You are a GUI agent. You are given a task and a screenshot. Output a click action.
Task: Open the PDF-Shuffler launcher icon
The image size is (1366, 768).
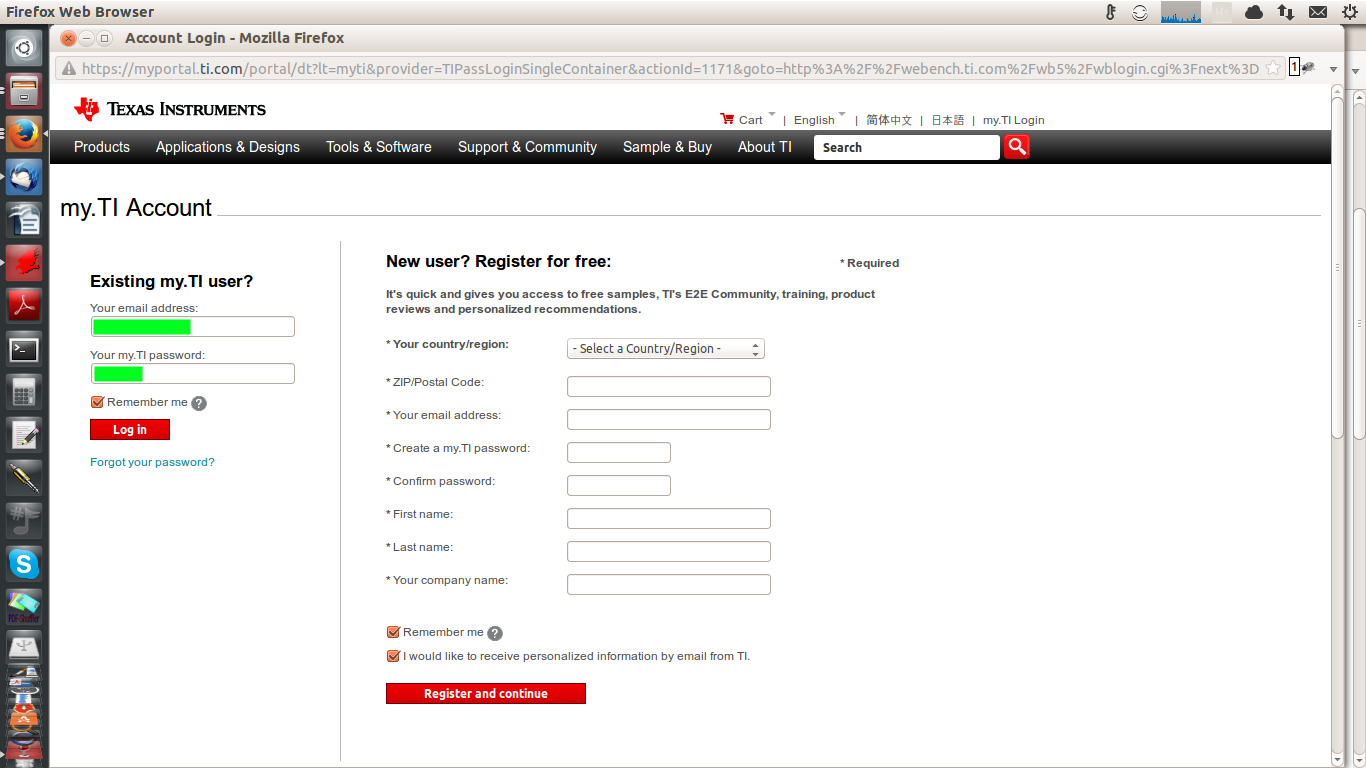[x=24, y=607]
